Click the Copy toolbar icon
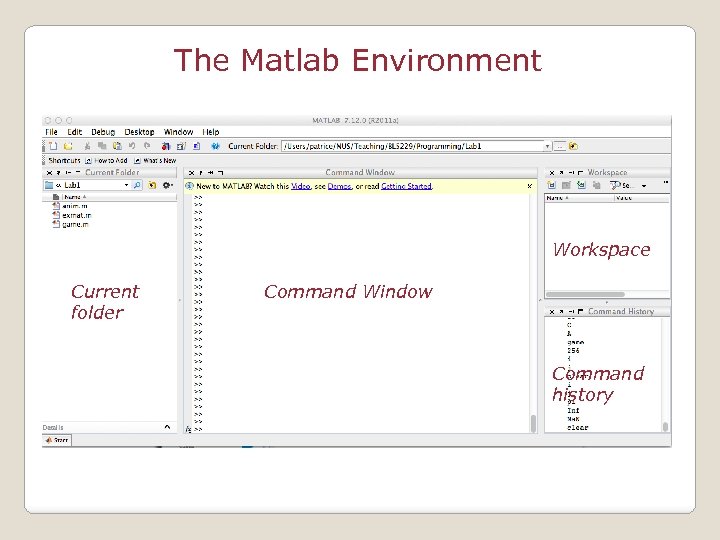The width and height of the screenshot is (720, 540). pos(102,146)
